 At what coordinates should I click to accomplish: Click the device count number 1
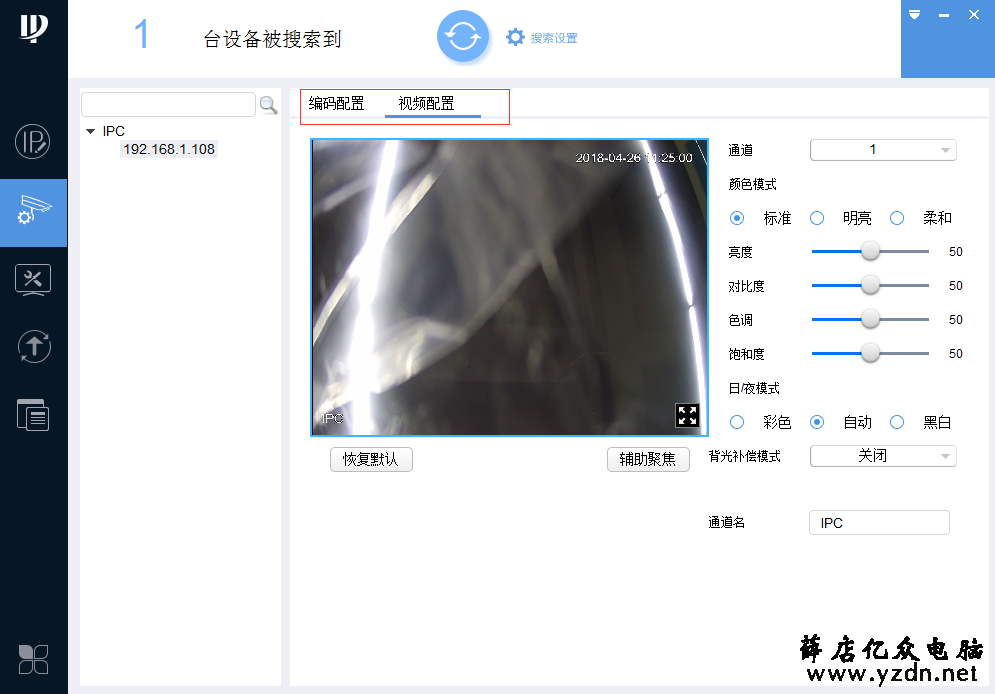[x=142, y=34]
